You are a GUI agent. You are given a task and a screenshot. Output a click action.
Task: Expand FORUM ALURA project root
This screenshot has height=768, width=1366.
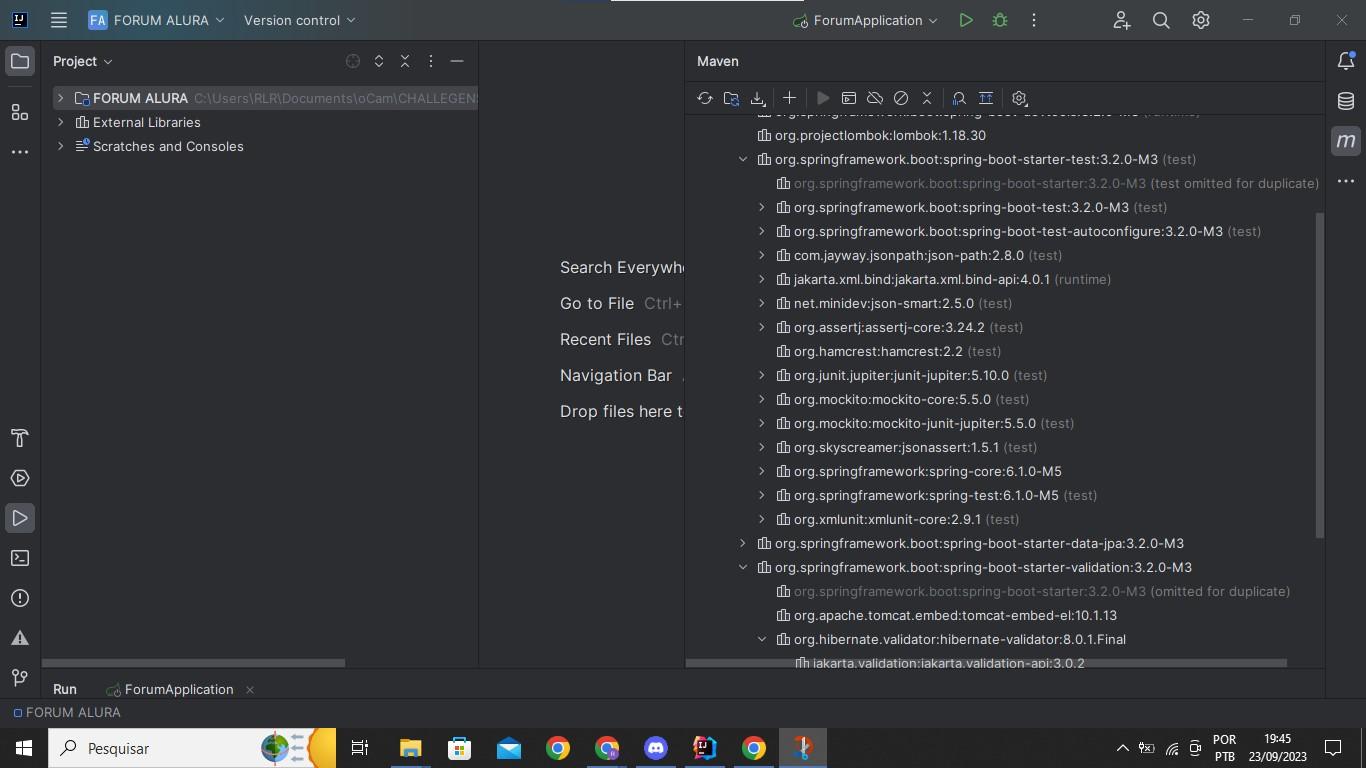tap(60, 98)
